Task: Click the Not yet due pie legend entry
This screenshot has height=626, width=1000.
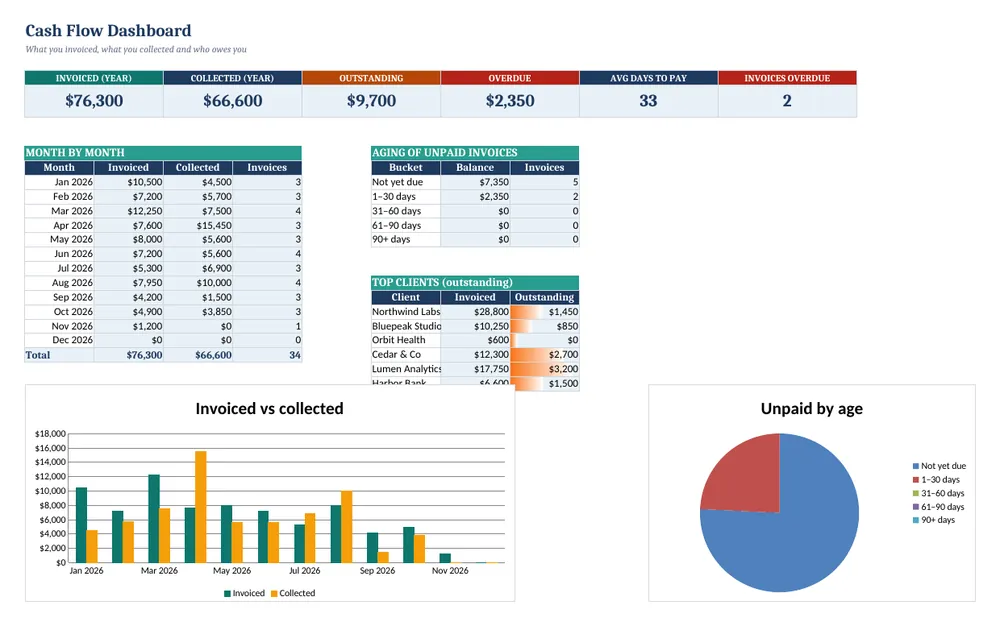Action: tap(939, 466)
